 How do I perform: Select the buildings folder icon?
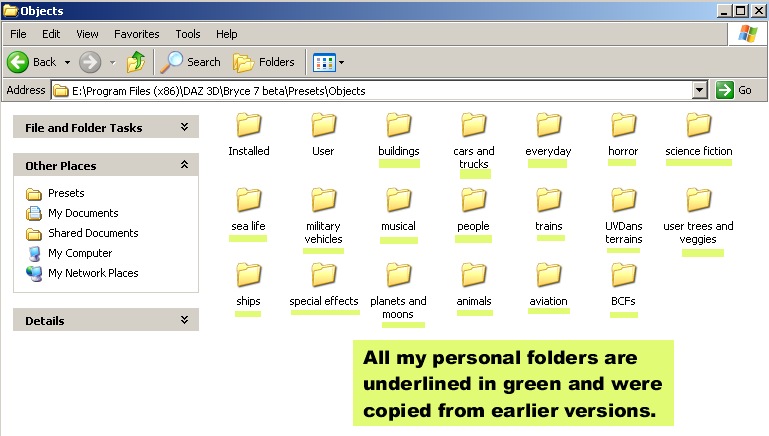[x=399, y=125]
